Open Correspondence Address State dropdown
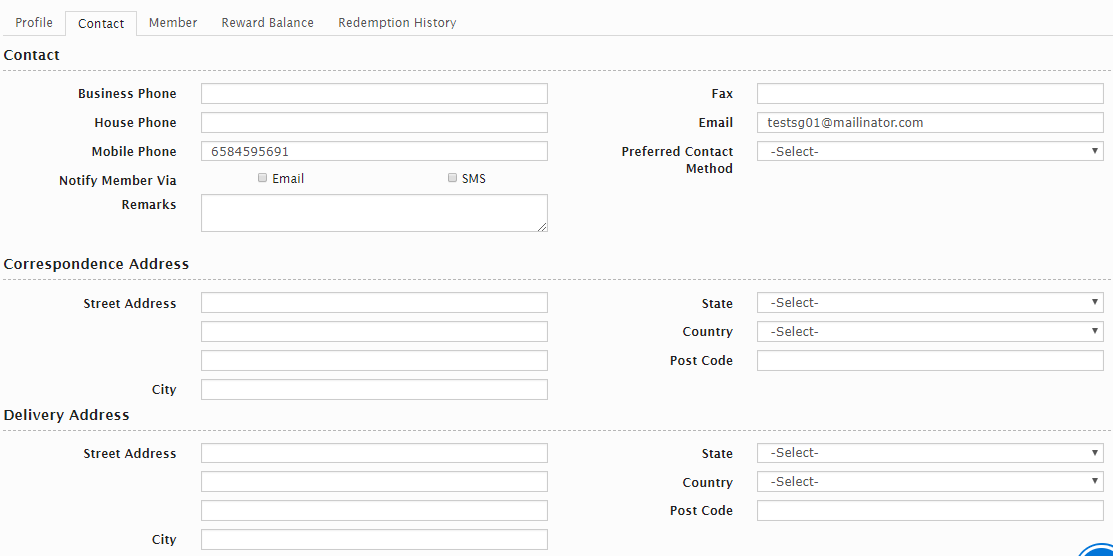This screenshot has width=1113, height=556. coord(930,303)
